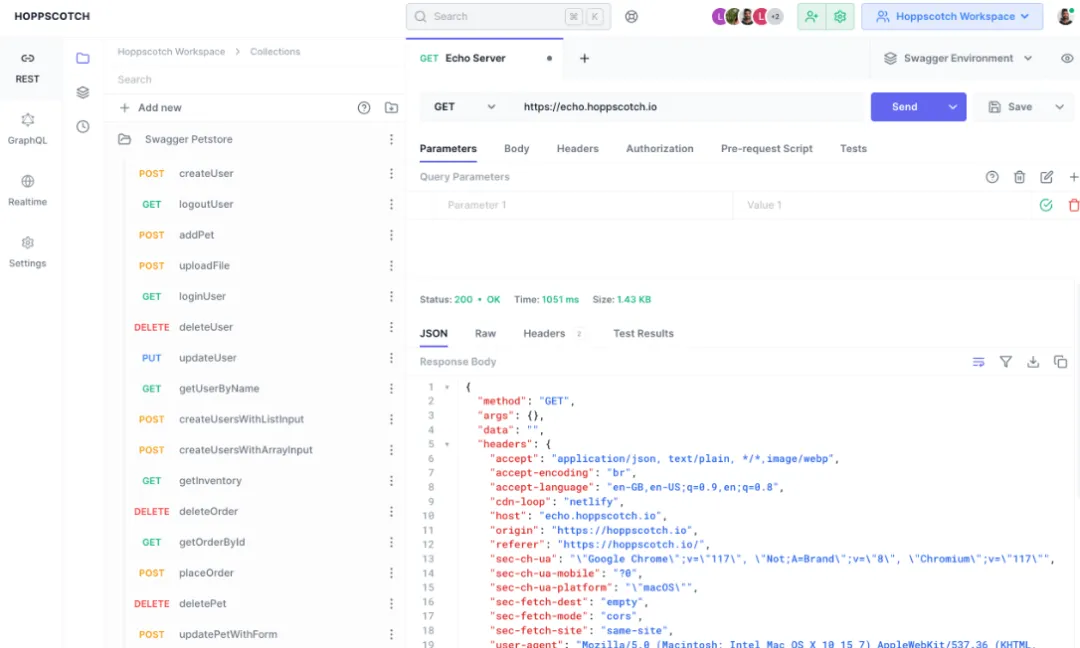Screen dimensions: 1080x648
Task: Open the Settings section in sidebar
Action: (28, 252)
